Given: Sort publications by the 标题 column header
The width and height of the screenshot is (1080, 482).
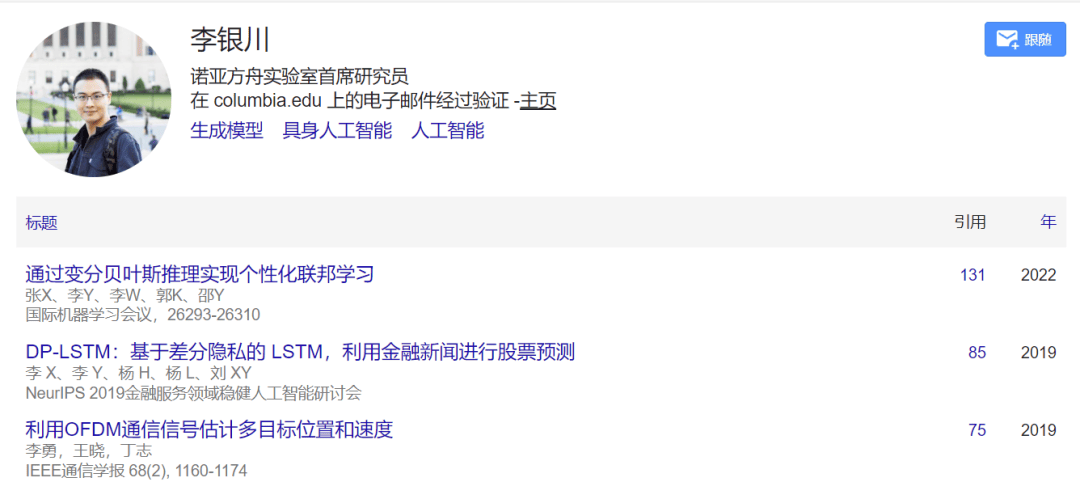Looking at the screenshot, I should [41, 222].
